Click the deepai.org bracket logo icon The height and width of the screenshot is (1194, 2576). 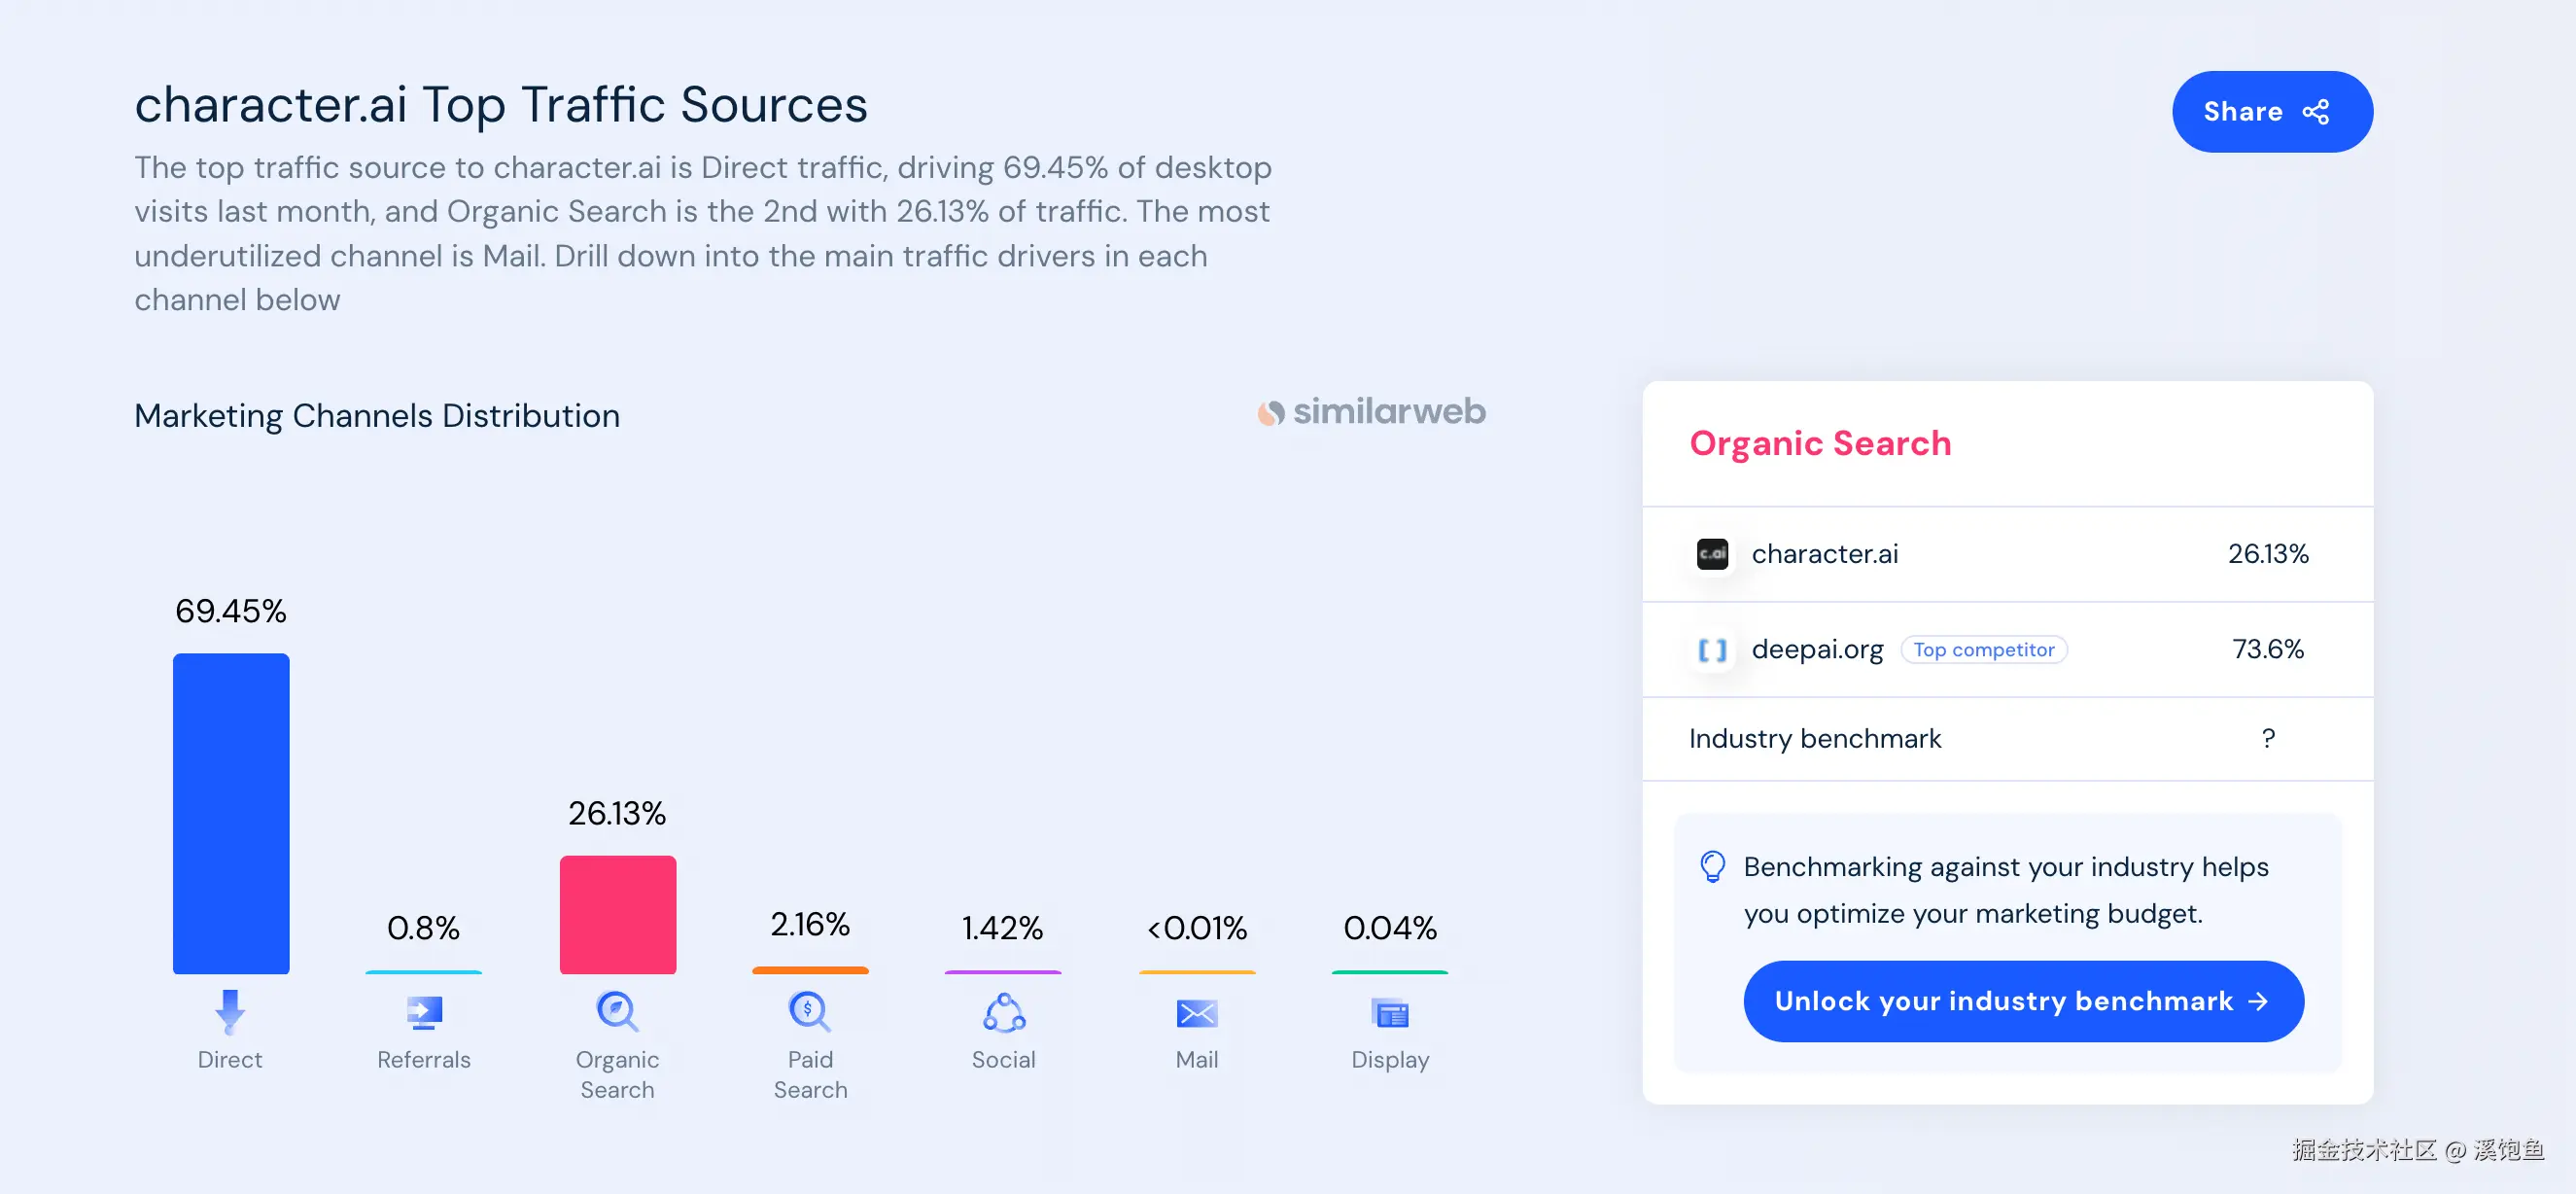1712,650
